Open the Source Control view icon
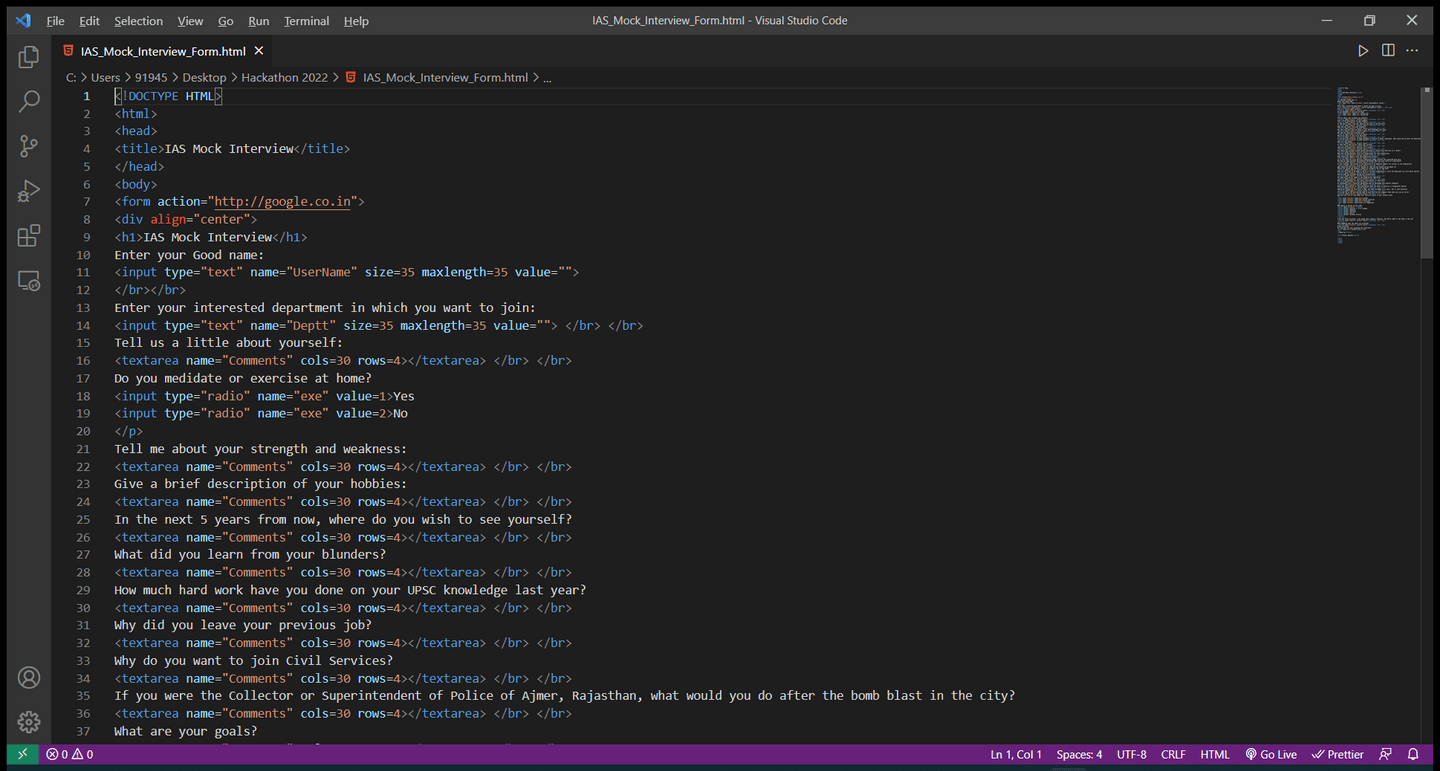 click(x=29, y=146)
